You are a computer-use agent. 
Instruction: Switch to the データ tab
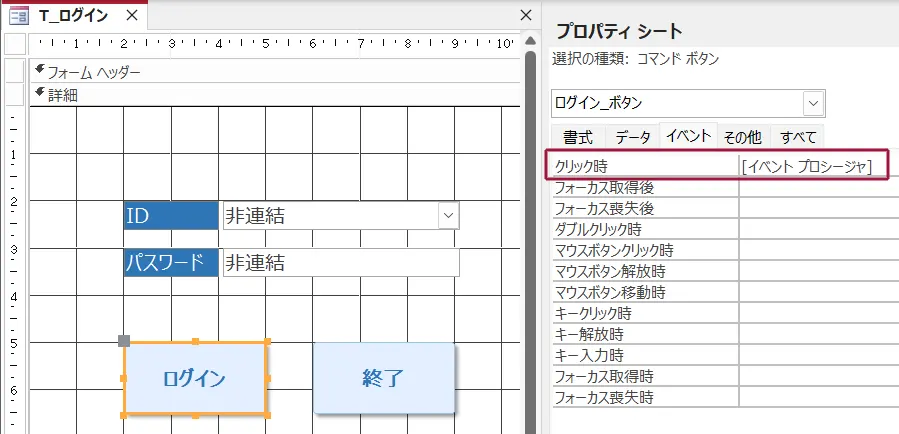point(632,137)
